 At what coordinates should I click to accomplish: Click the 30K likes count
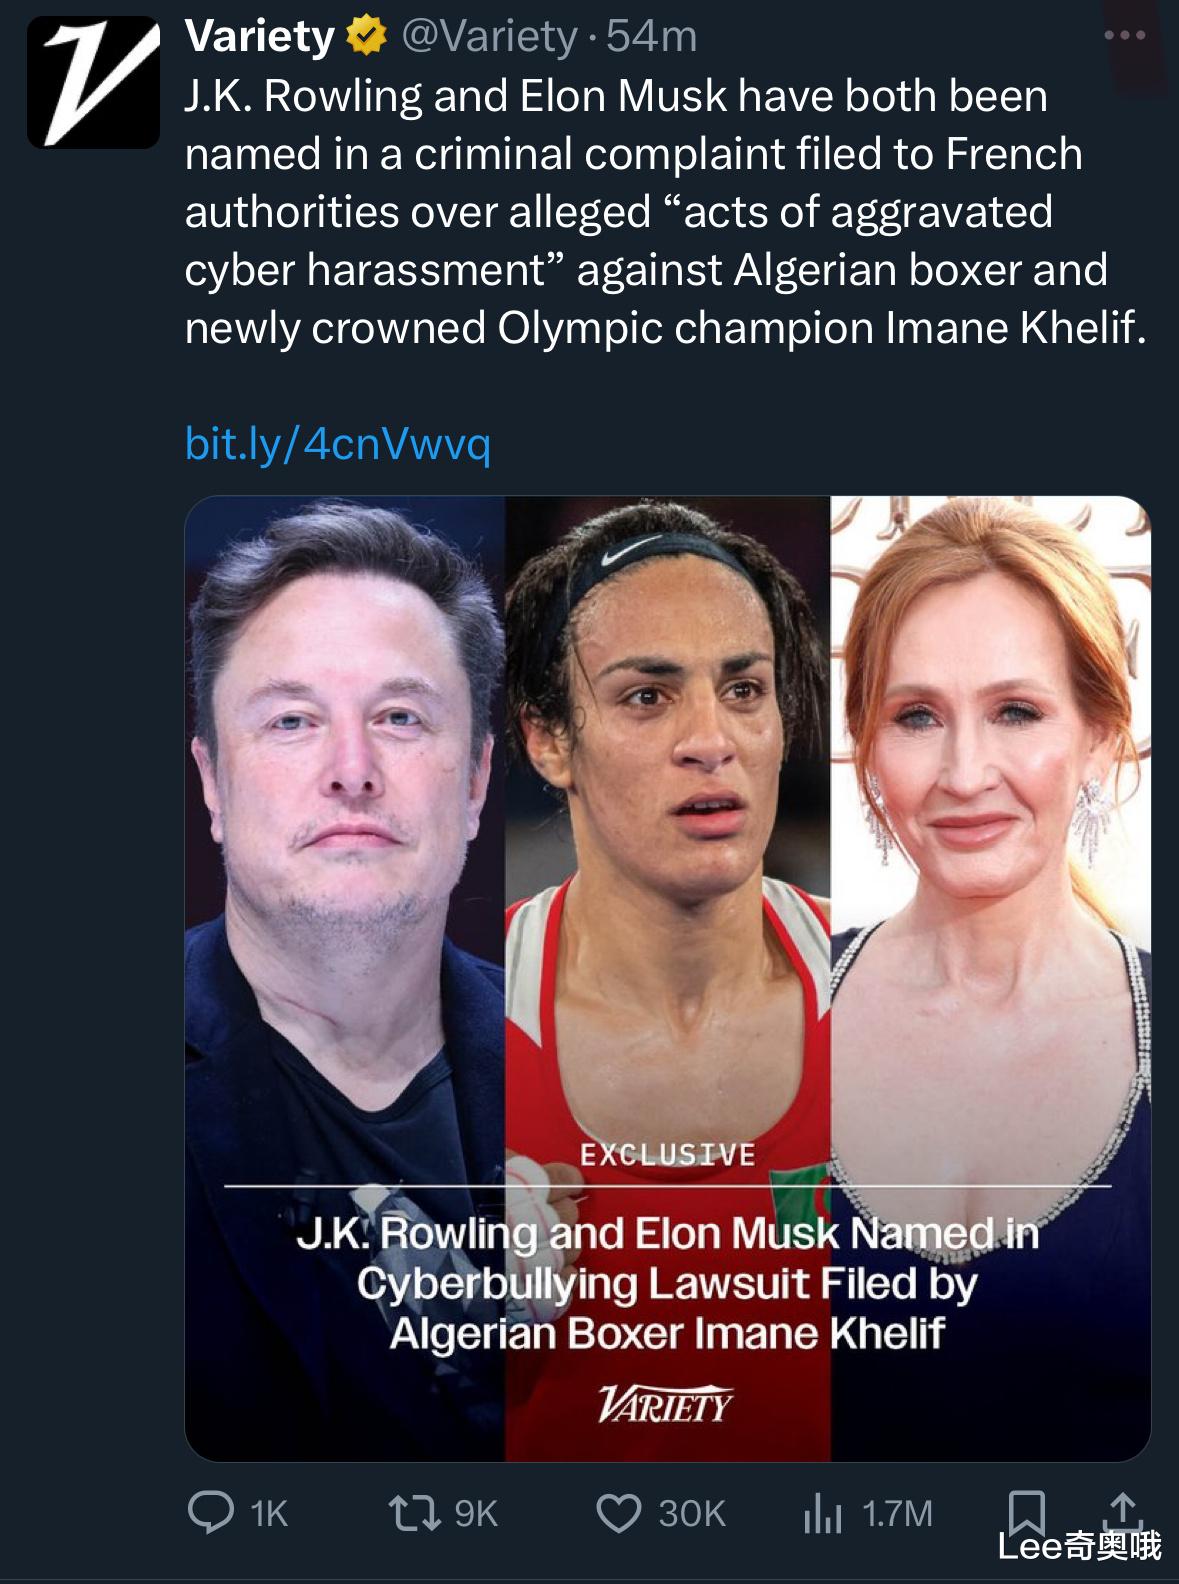click(x=692, y=1514)
